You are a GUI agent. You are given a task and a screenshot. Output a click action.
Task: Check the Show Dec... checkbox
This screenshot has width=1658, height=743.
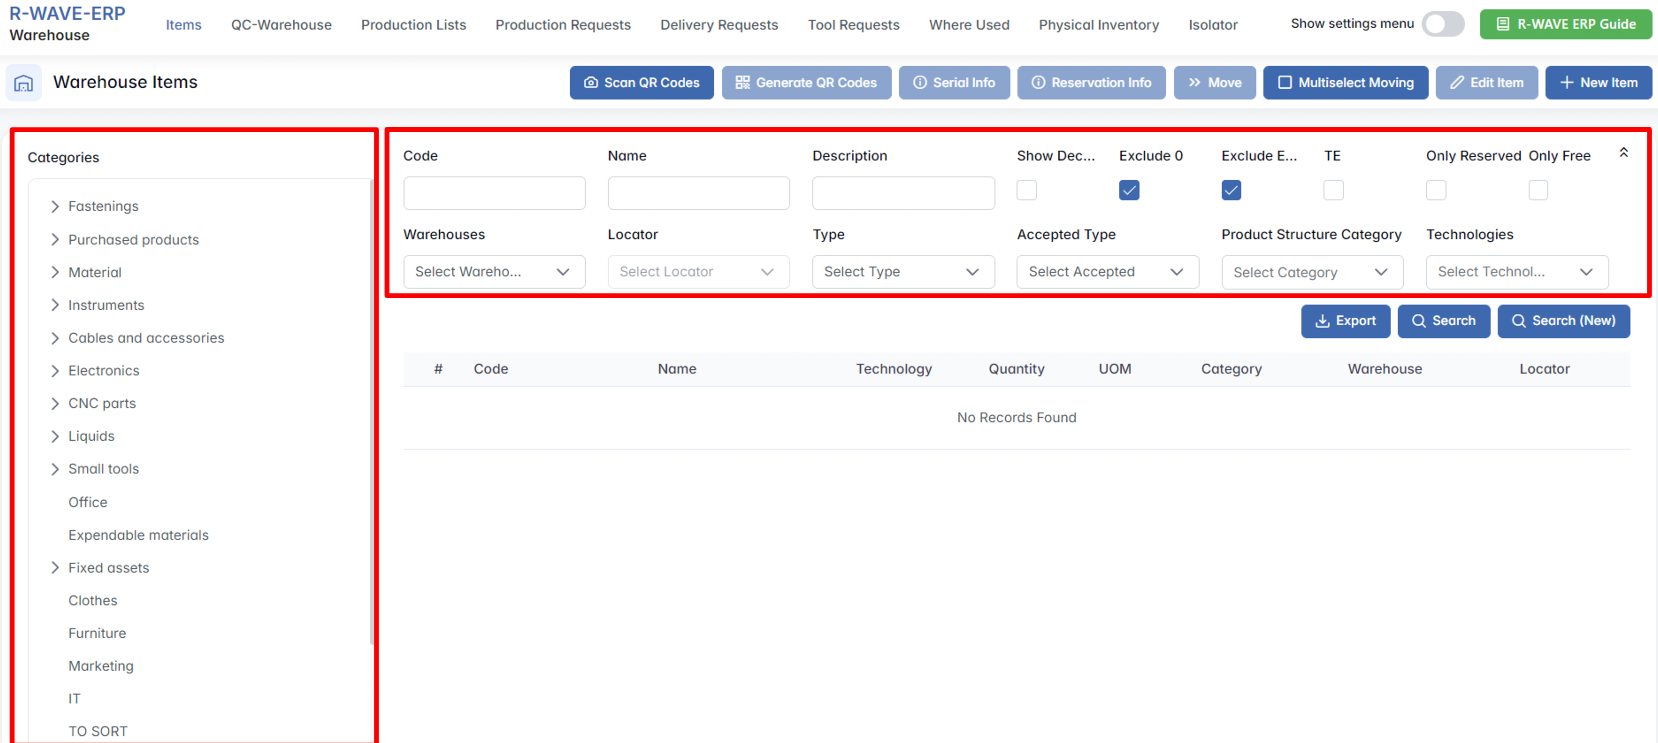point(1027,190)
